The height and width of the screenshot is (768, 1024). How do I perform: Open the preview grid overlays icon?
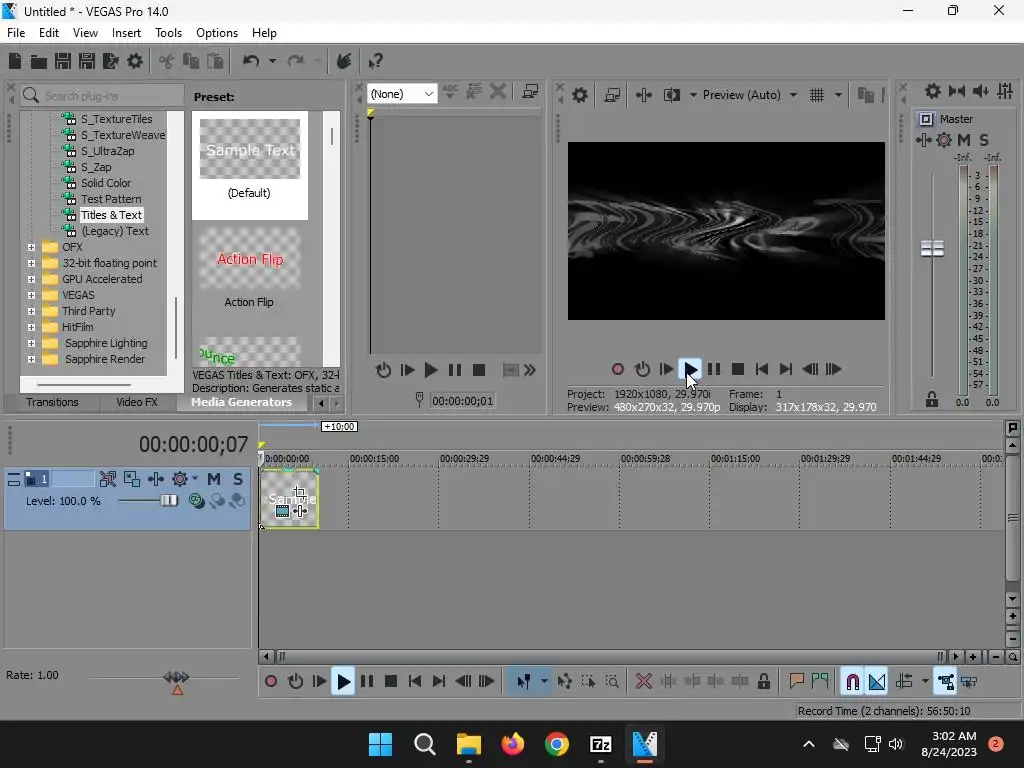pos(816,95)
